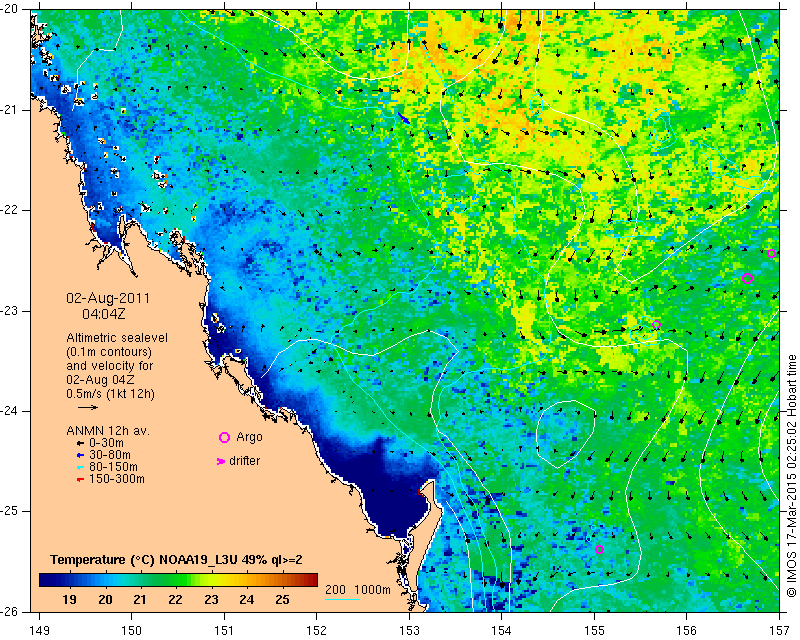Click the 149 longitude axis label
800x640 pixels.
click(40, 631)
